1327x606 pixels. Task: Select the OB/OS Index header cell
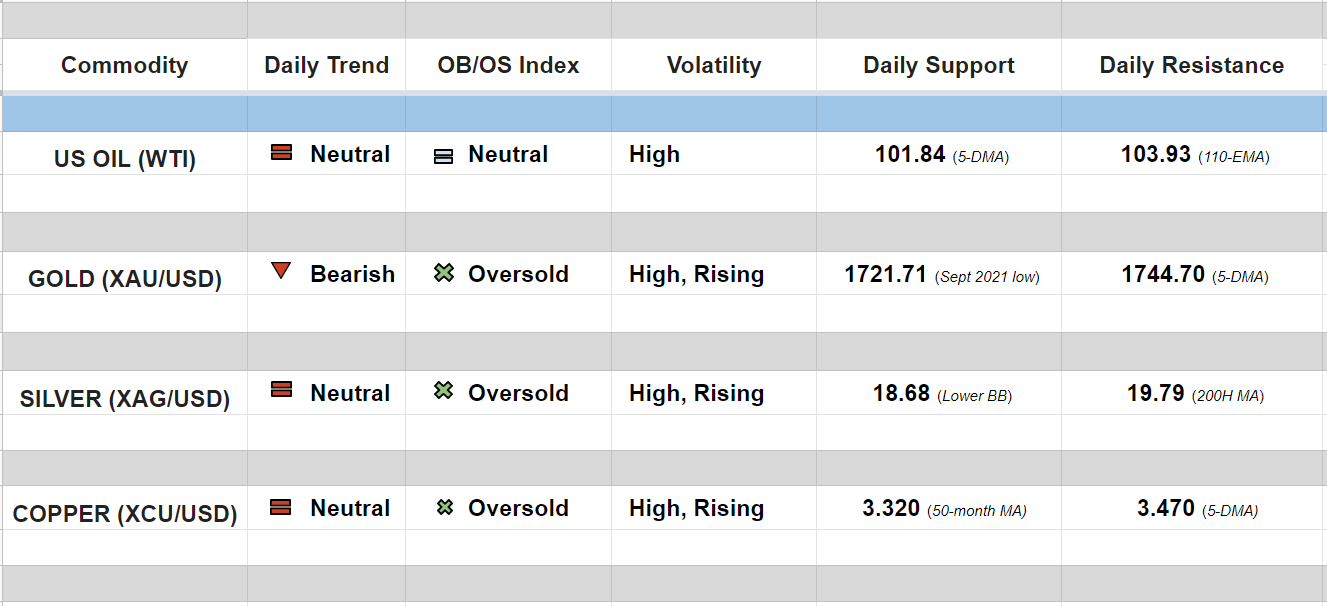tap(508, 65)
